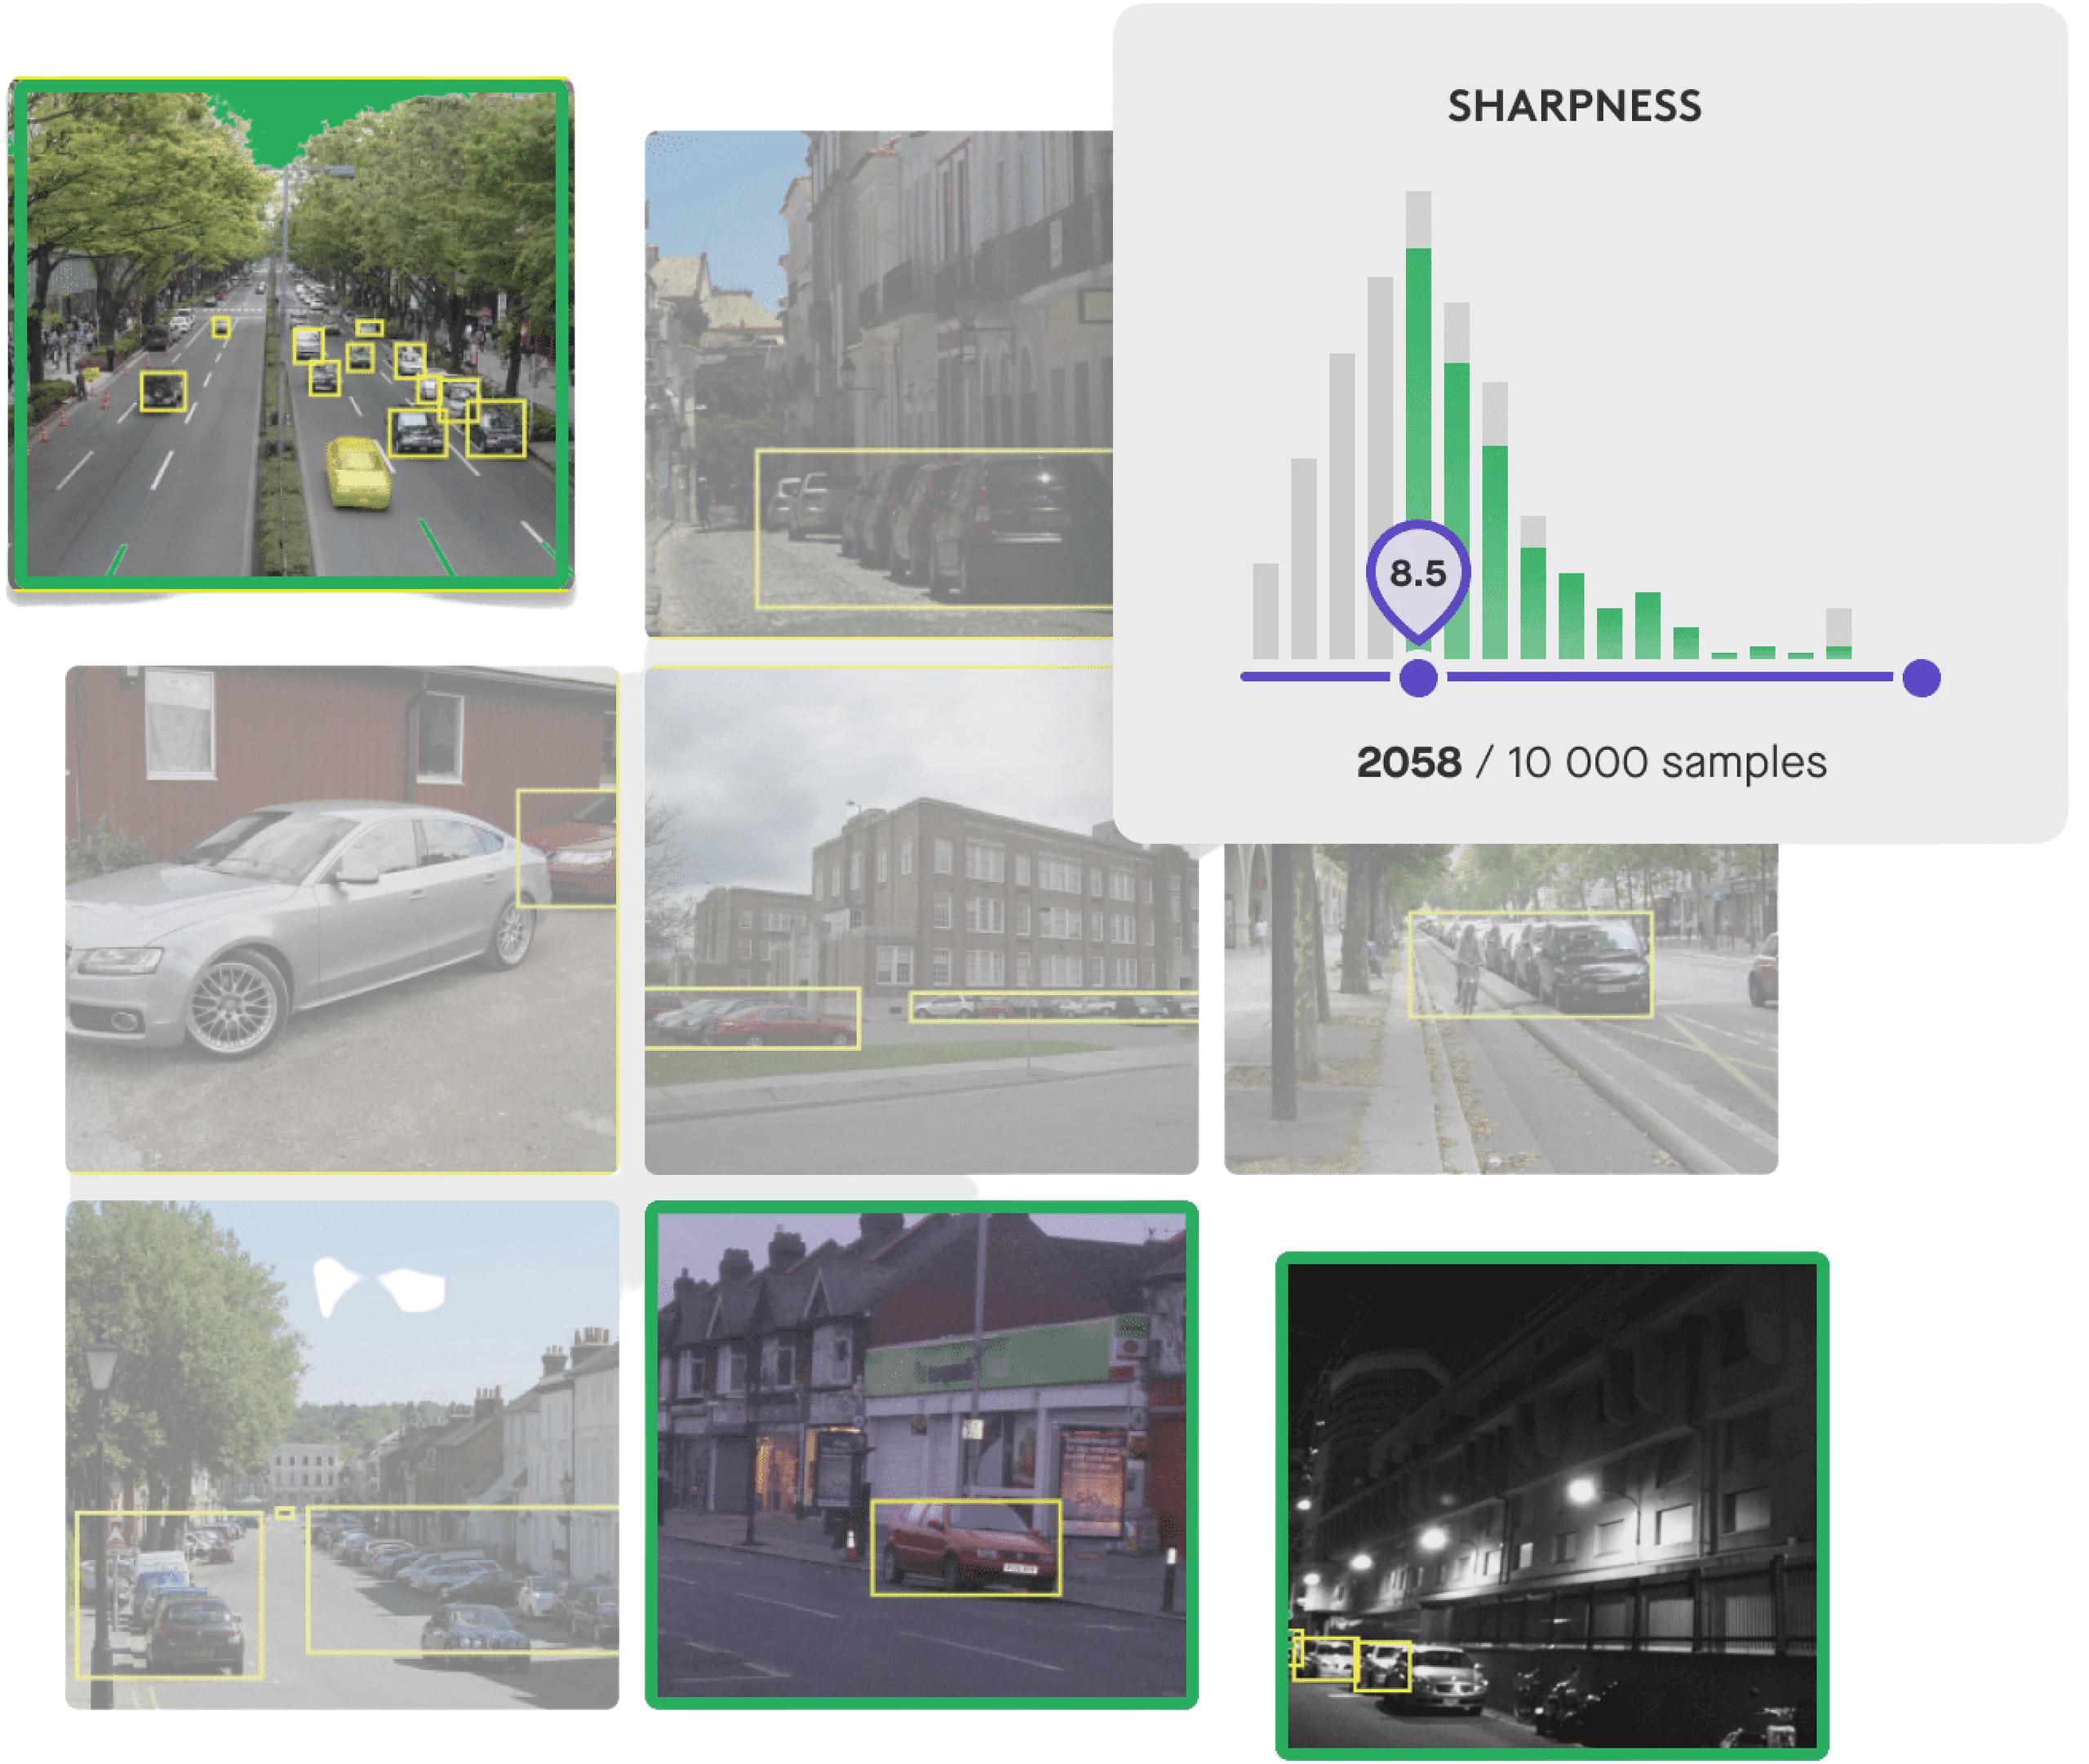
Task: Click the leftmost gray histogram bar
Action: (x=1265, y=611)
